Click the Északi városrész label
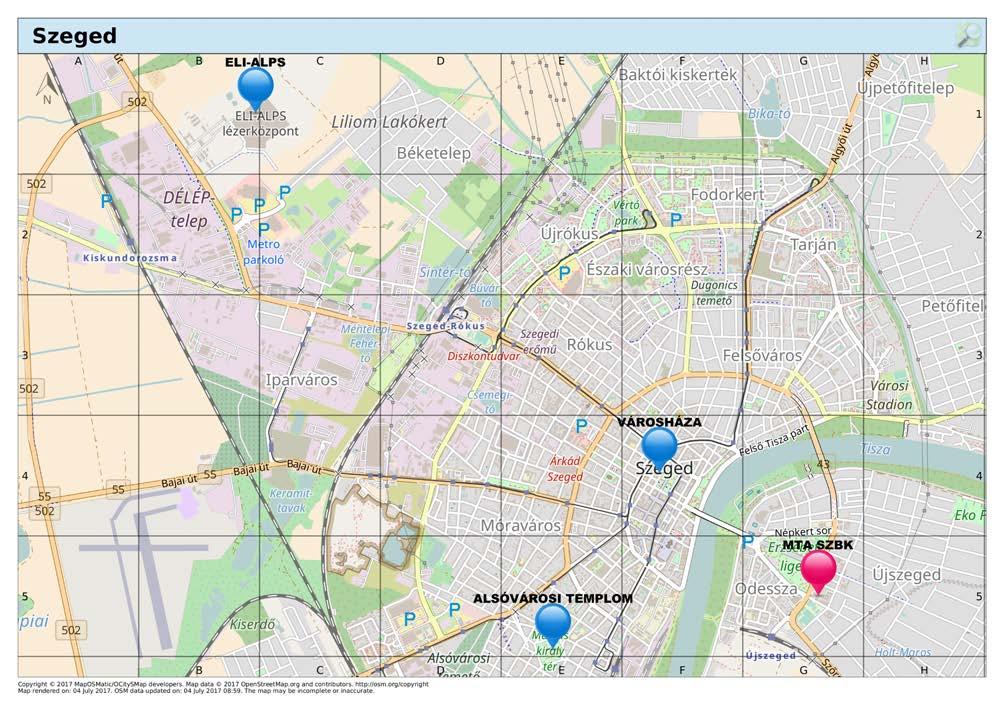The width and height of the screenshot is (1004, 709). tap(647, 270)
